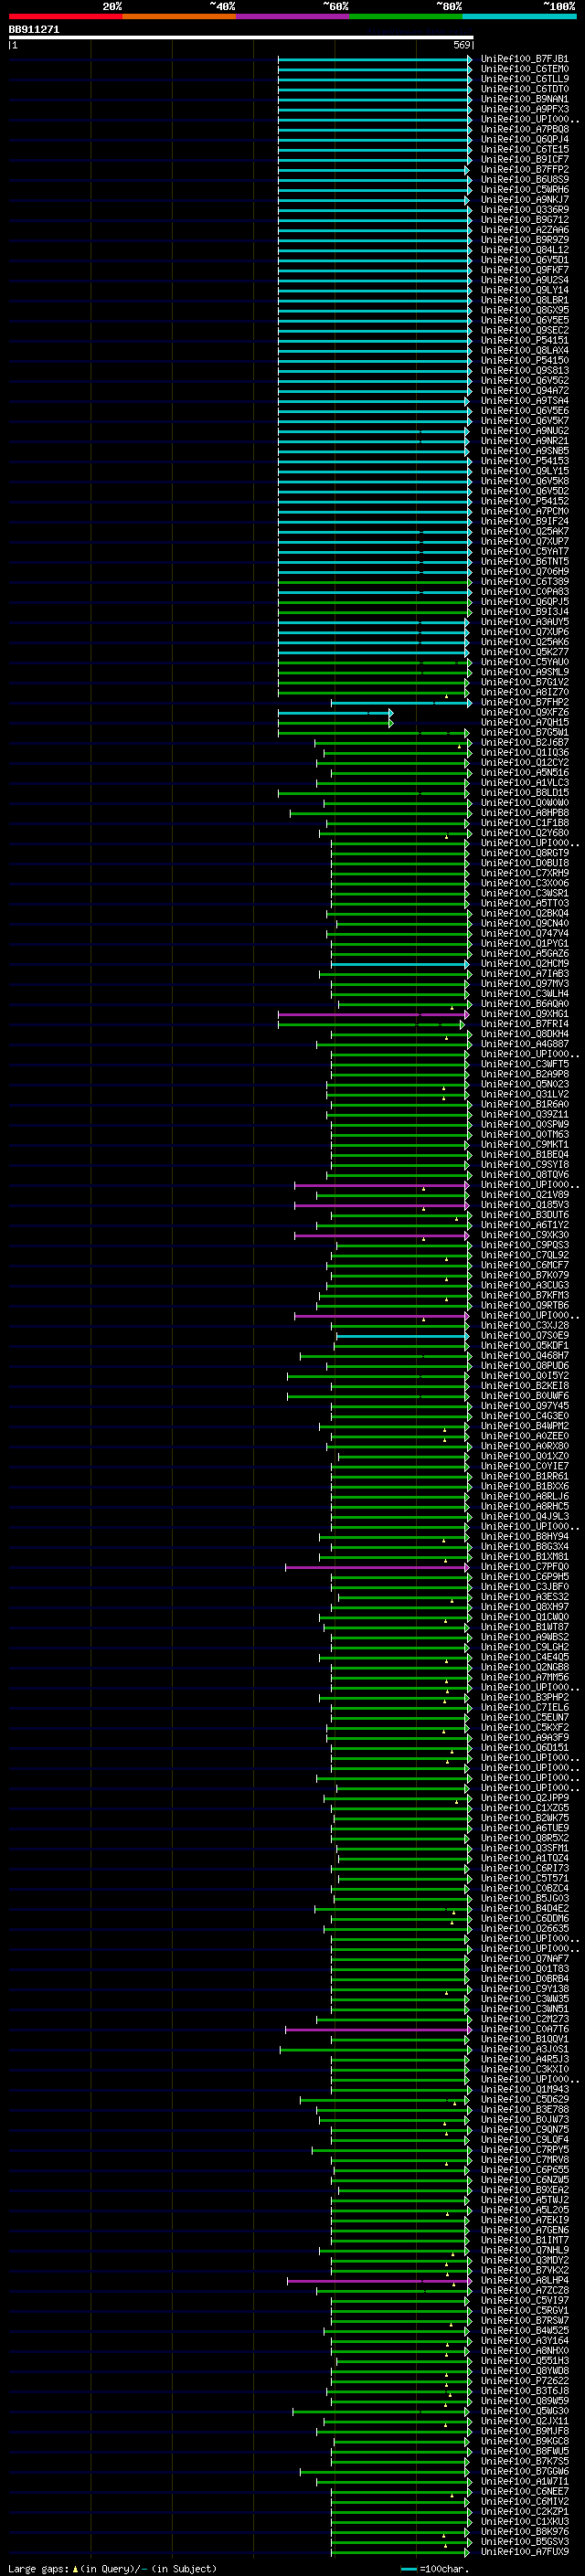Select label UniRef100_Q5K277
Viewport: 585px width, 2576px height.
[525, 652]
